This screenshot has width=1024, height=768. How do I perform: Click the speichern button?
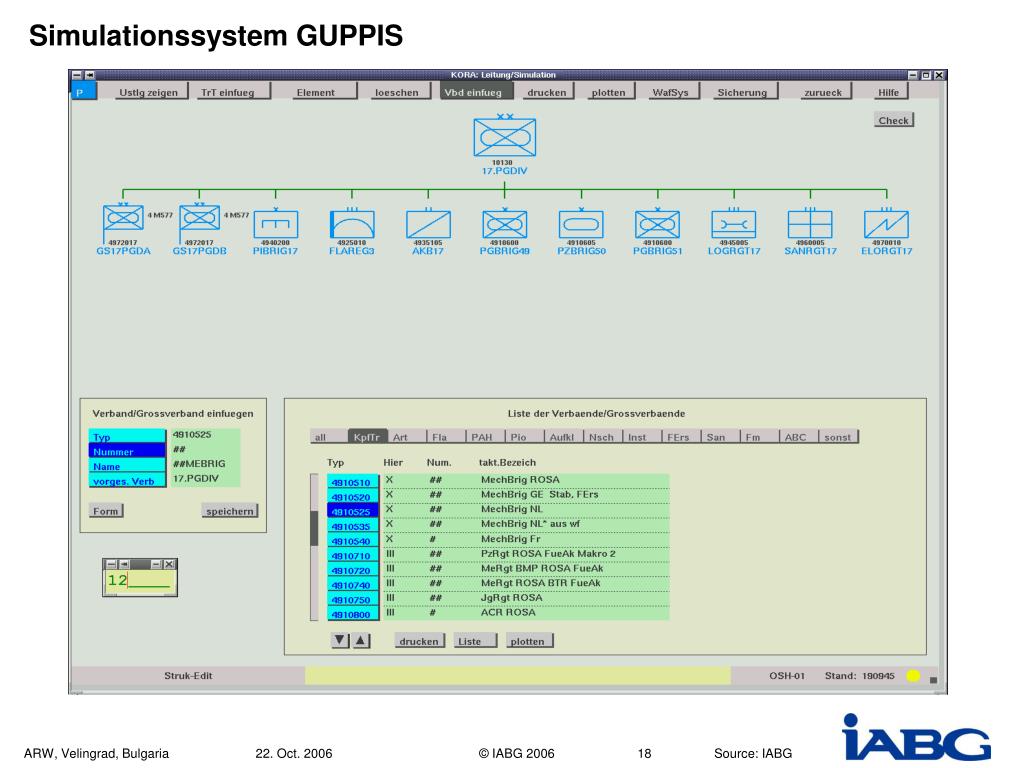click(230, 511)
